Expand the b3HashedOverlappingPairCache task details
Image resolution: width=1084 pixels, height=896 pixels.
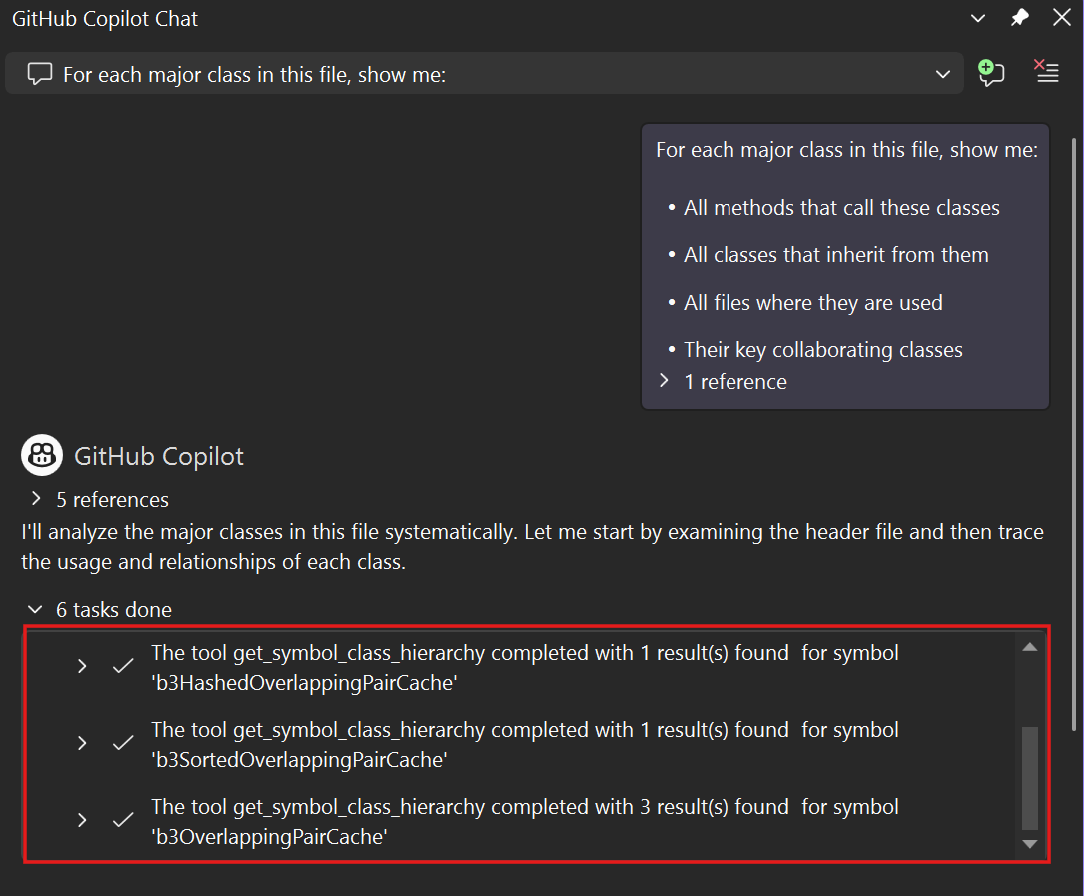[x=81, y=666]
